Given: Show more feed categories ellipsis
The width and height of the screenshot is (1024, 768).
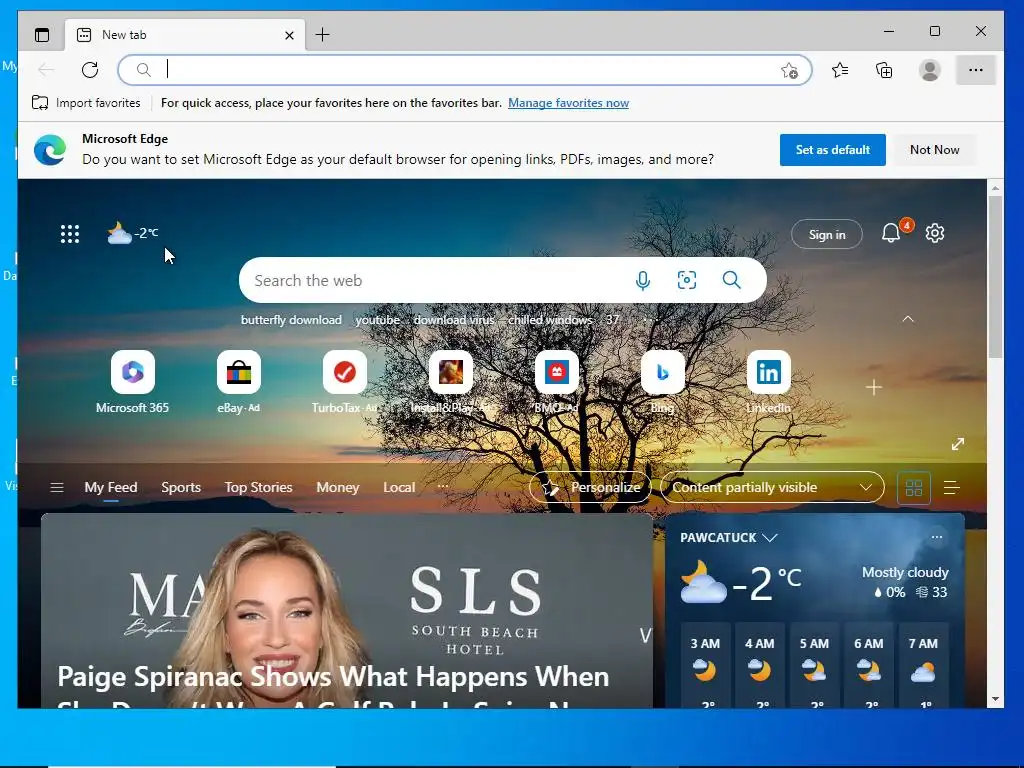Looking at the screenshot, I should 443,487.
